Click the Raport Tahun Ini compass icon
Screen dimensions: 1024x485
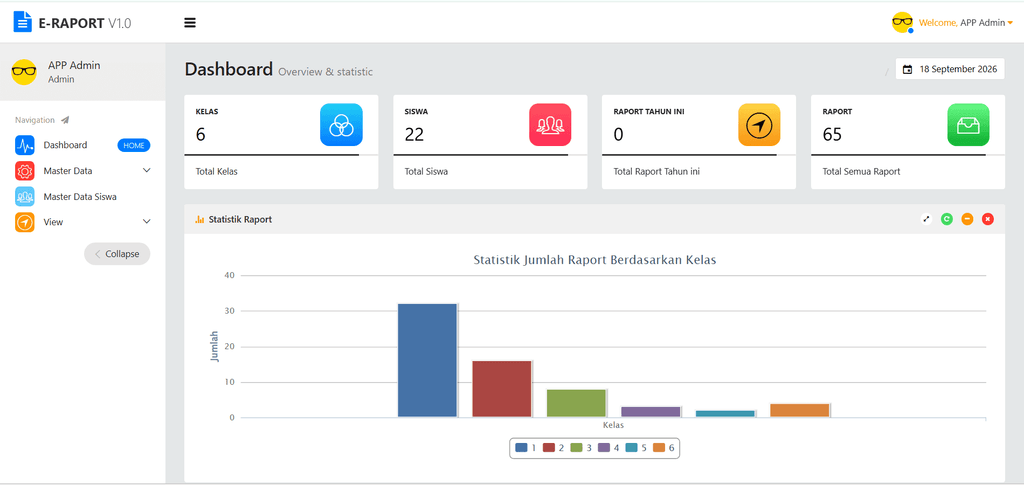[759, 125]
